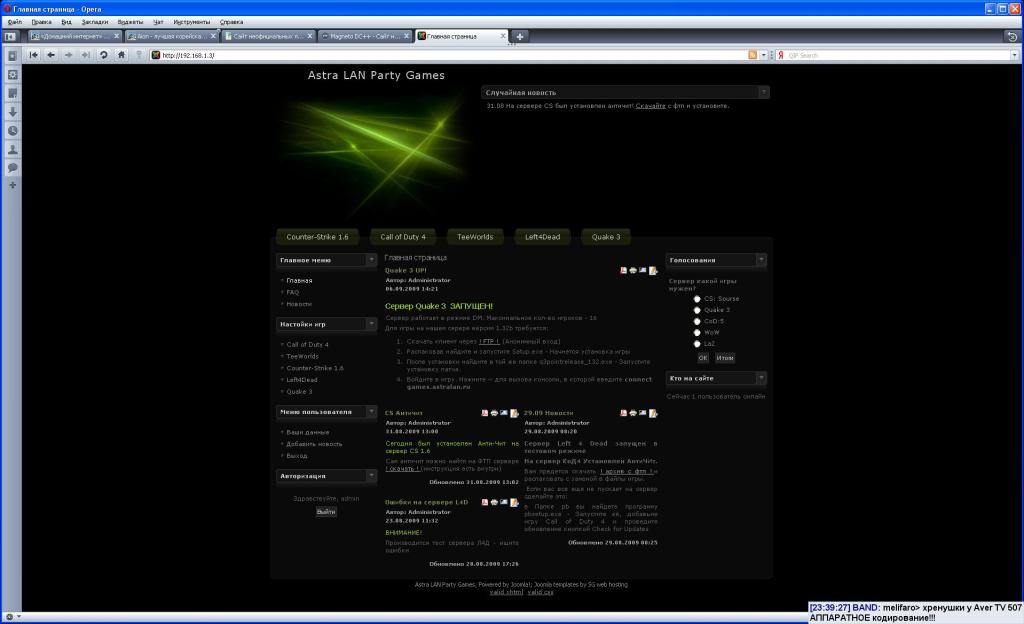
Task: Open the Правка menu
Action: pyautogui.click(x=41, y=22)
